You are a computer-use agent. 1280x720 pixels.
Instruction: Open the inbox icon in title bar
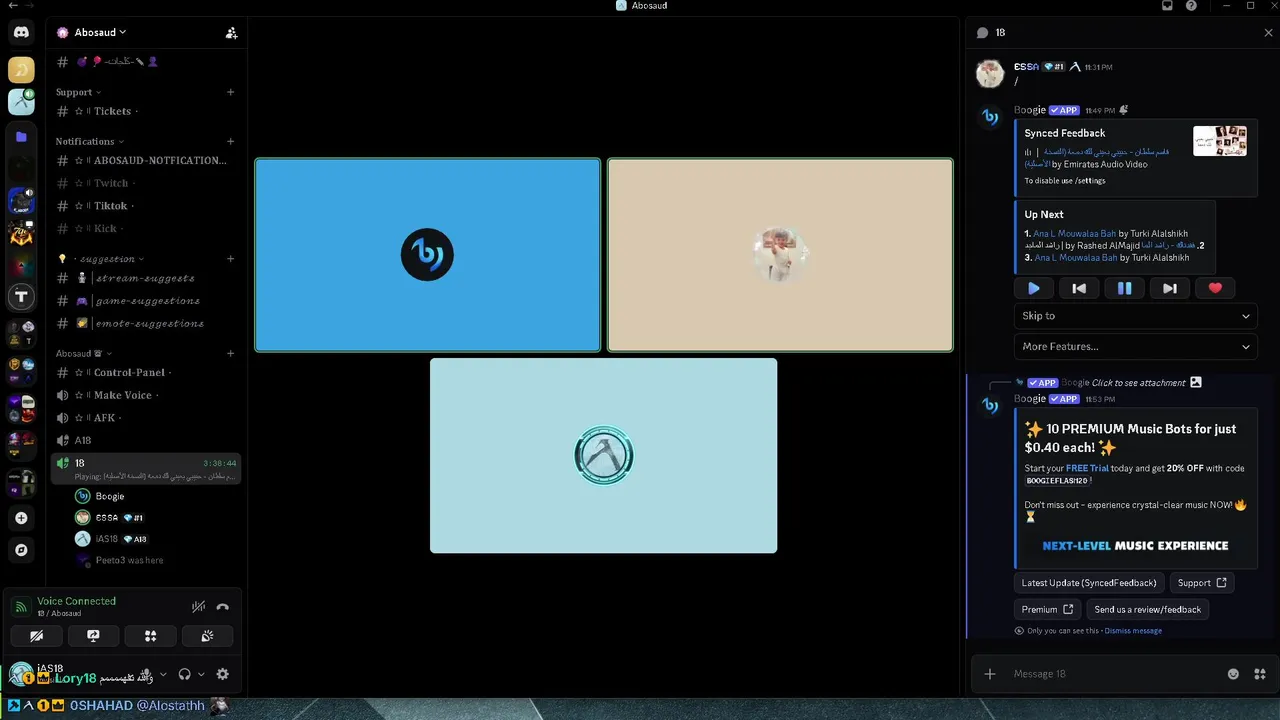click(x=1167, y=6)
